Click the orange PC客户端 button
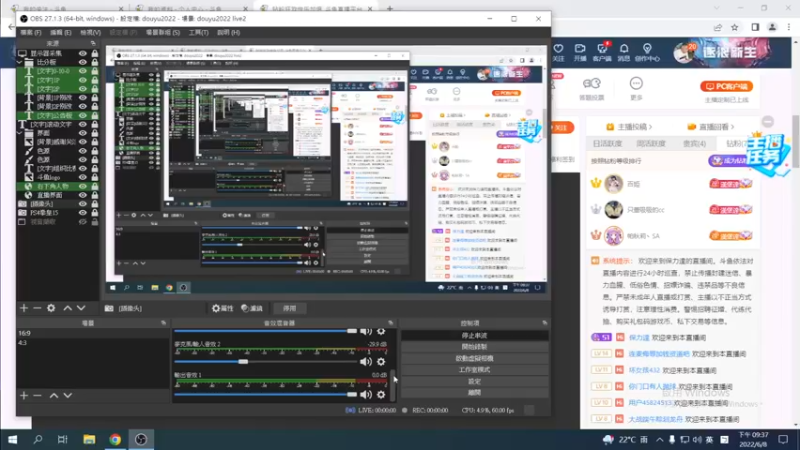This screenshot has width=800, height=450. [x=726, y=86]
